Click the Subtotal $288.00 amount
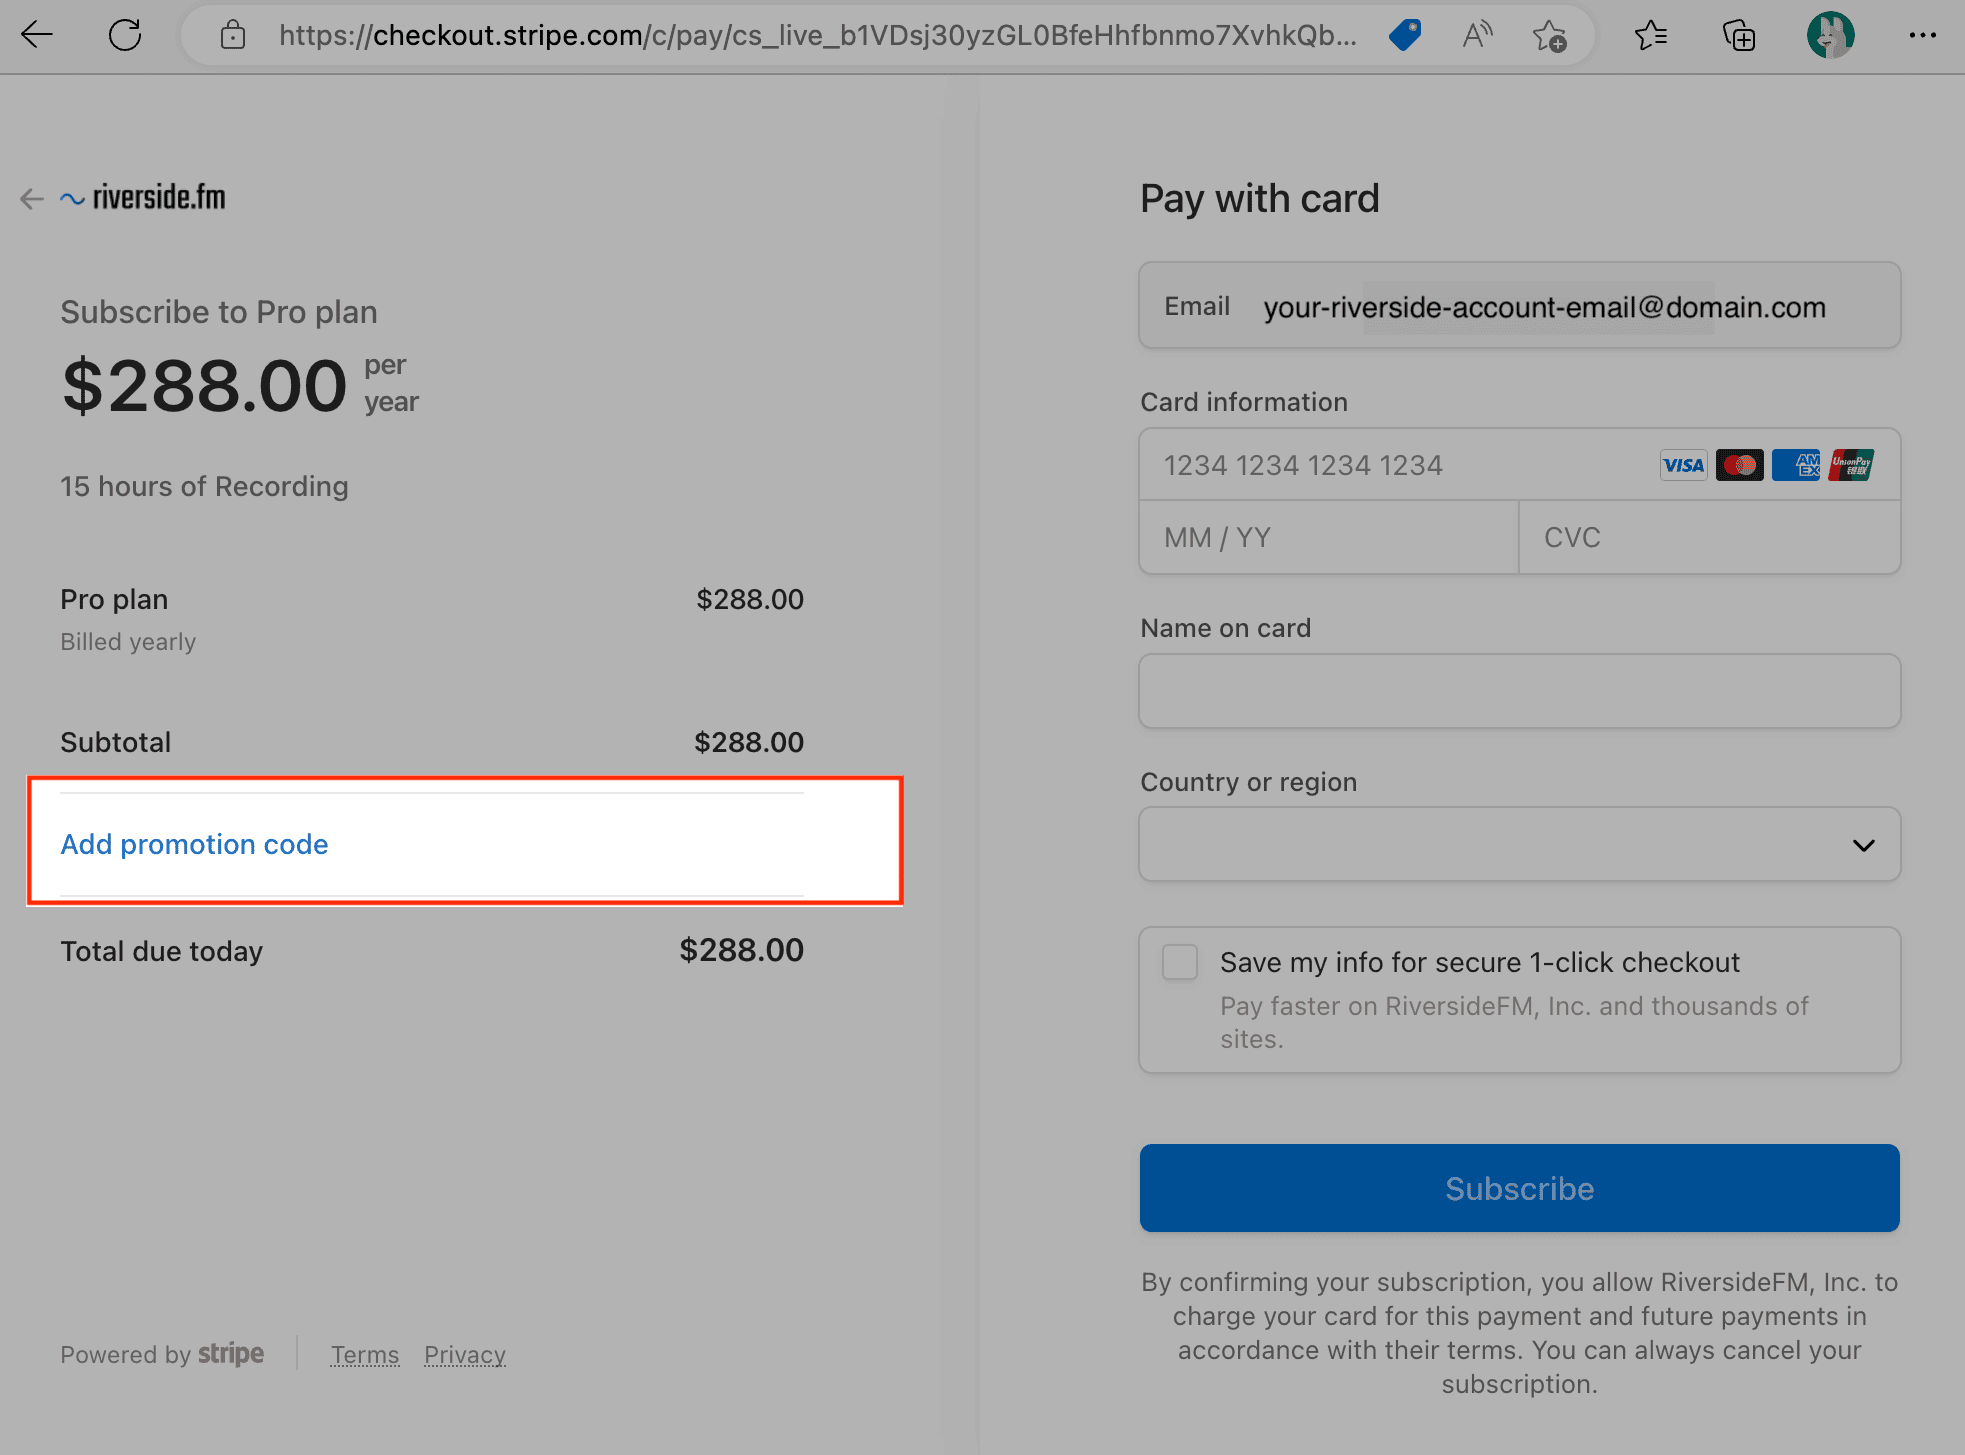This screenshot has width=1965, height=1455. [749, 742]
